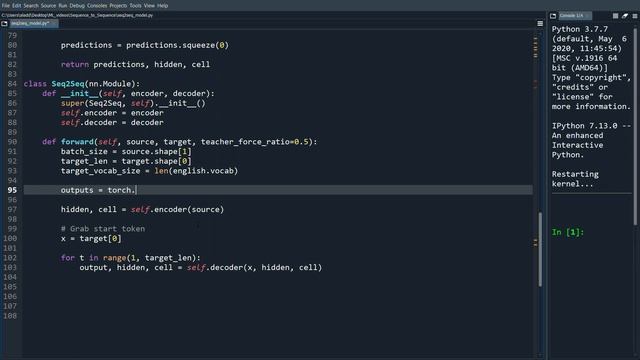Click 'self.decoder = decoder' line
640x360 pixels.
tap(112, 122)
